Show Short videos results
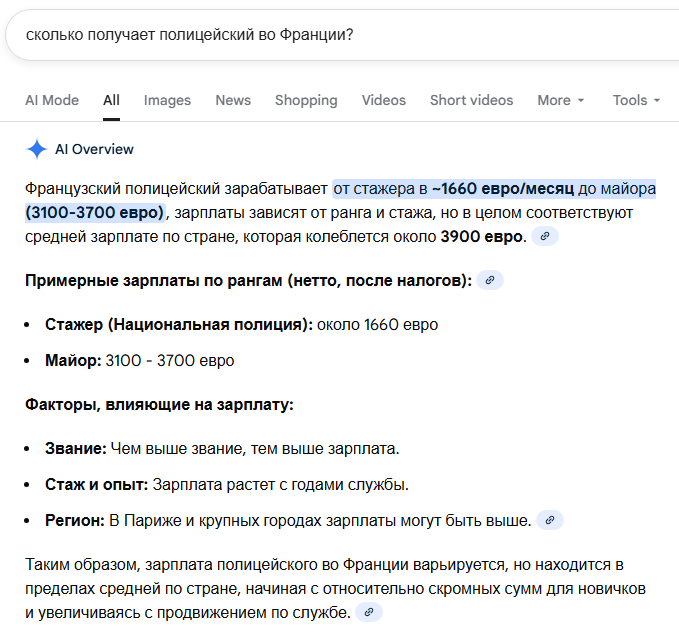 pos(471,100)
